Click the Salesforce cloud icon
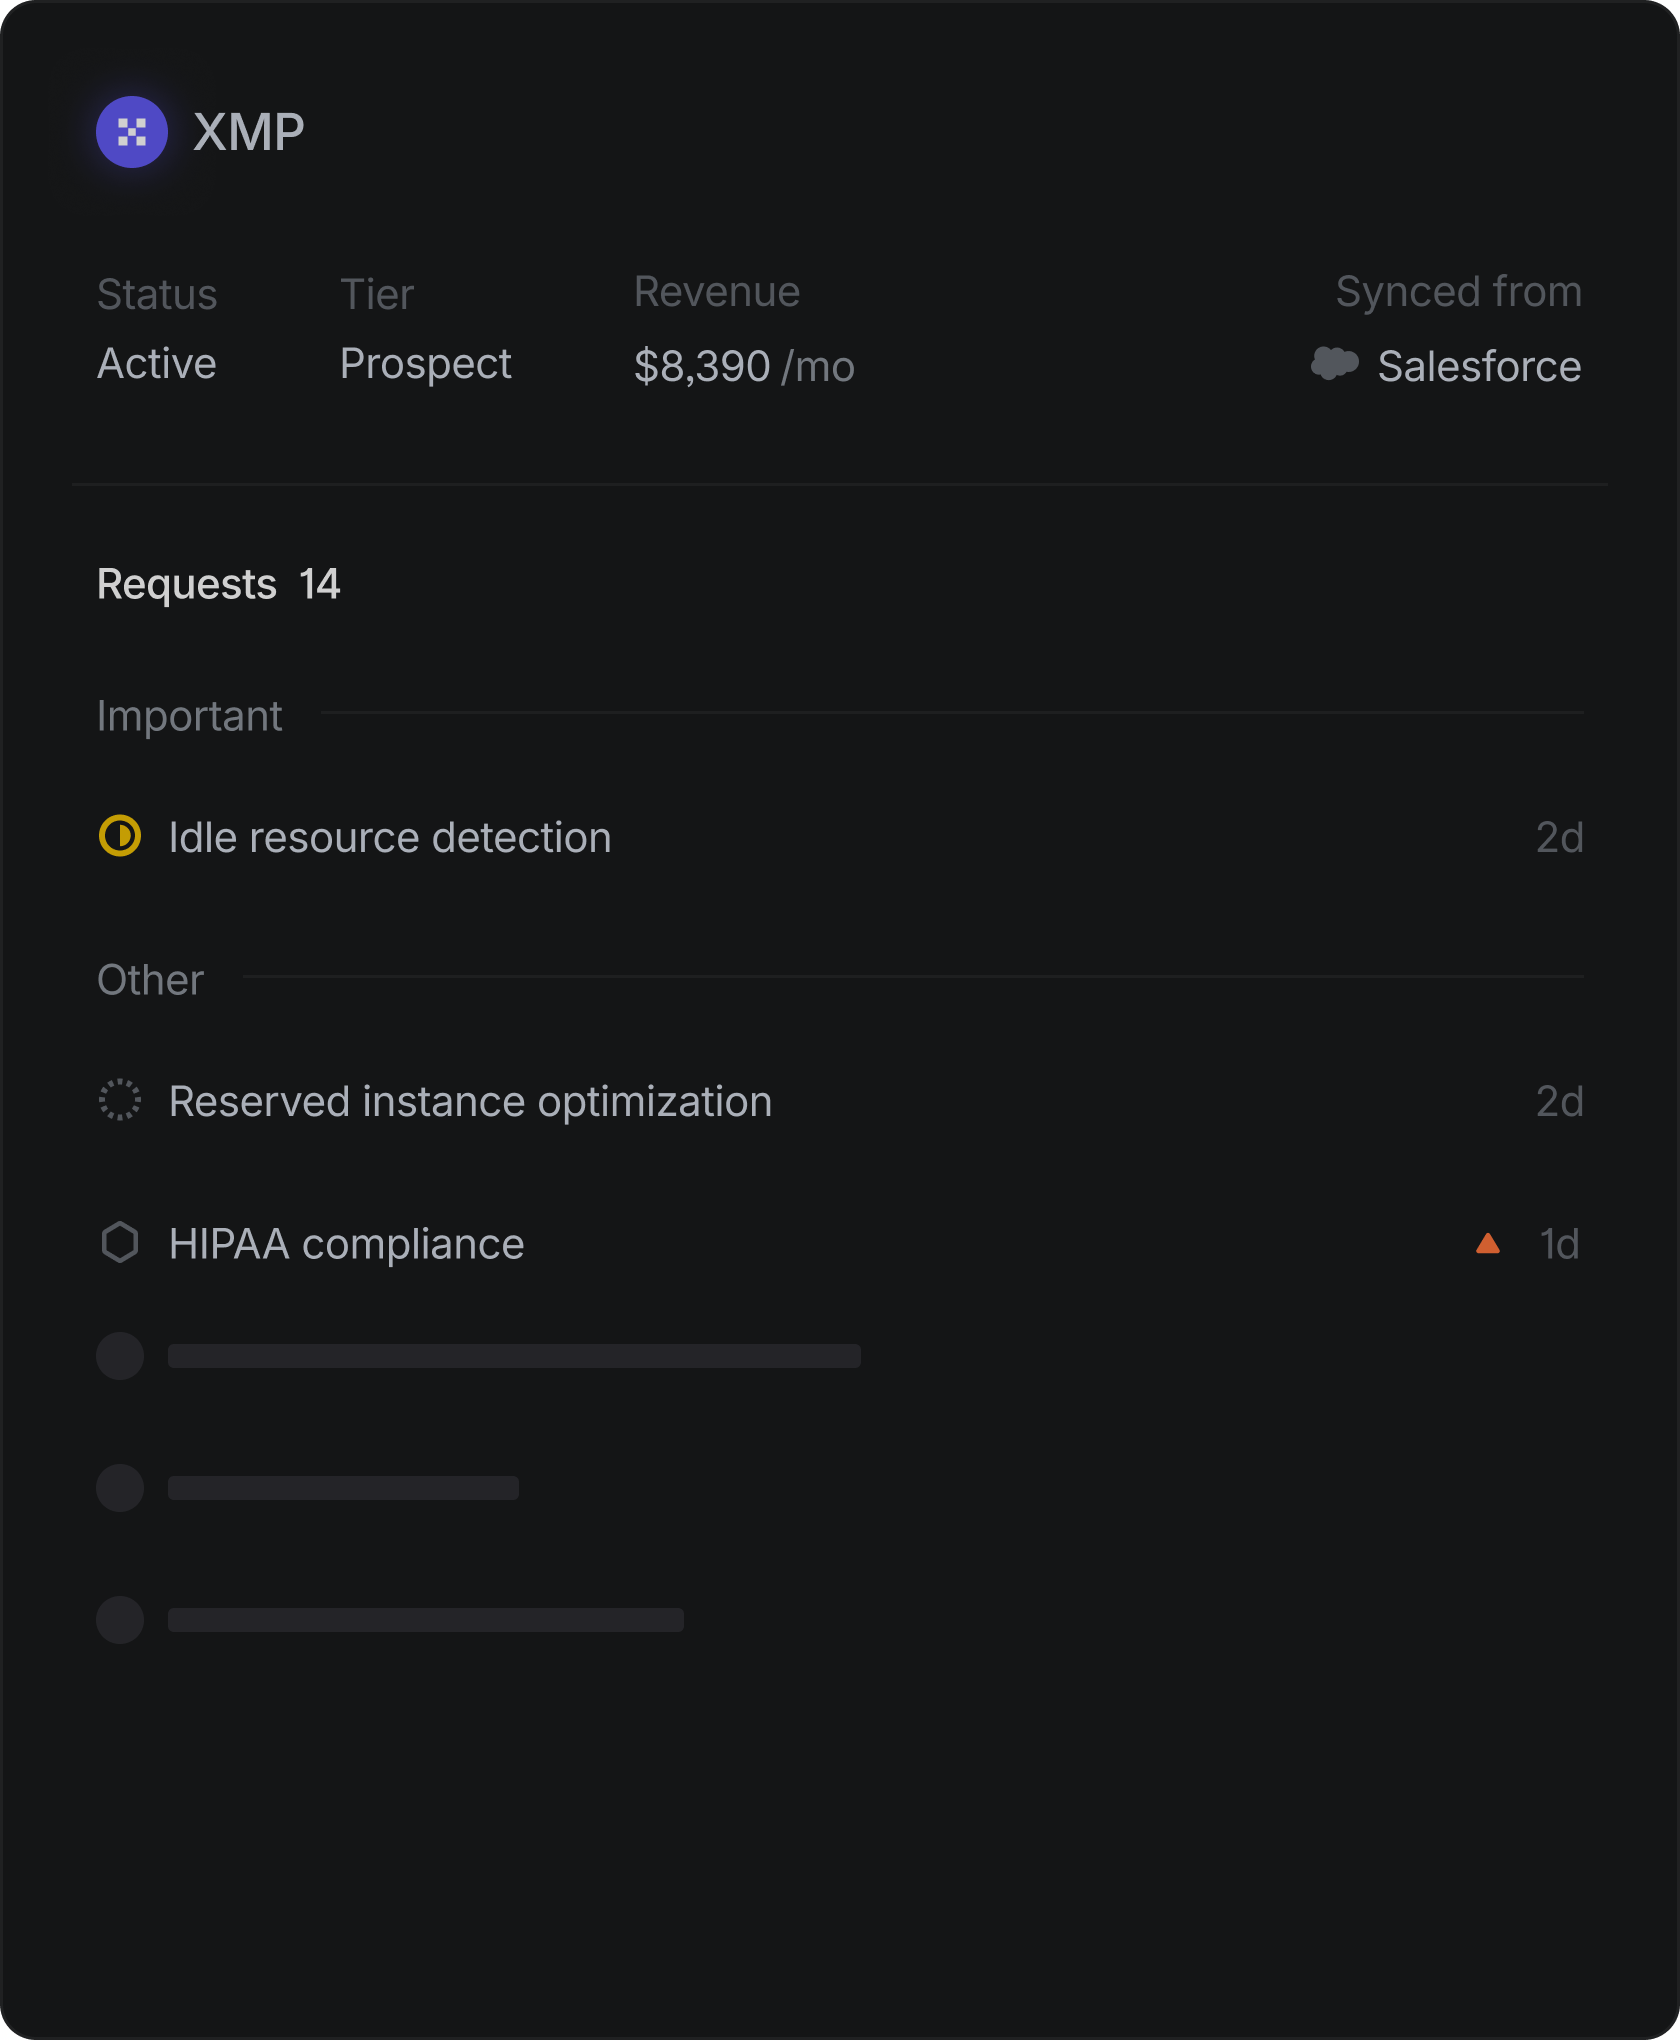1680x2040 pixels. tap(1334, 364)
